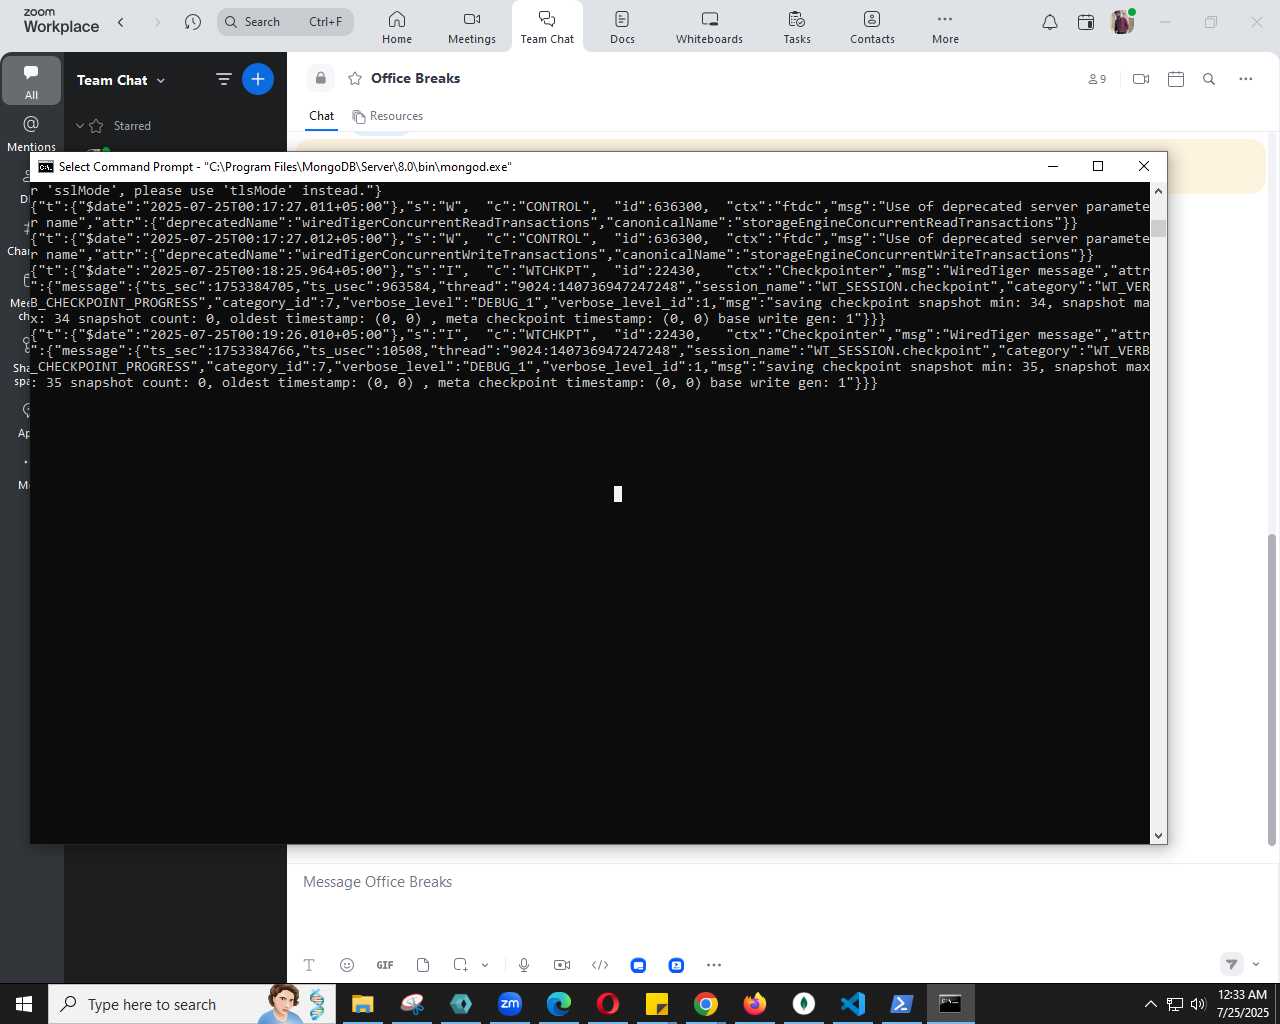Click the second blue app icon in composer
1280x1024 pixels.
[x=676, y=965]
